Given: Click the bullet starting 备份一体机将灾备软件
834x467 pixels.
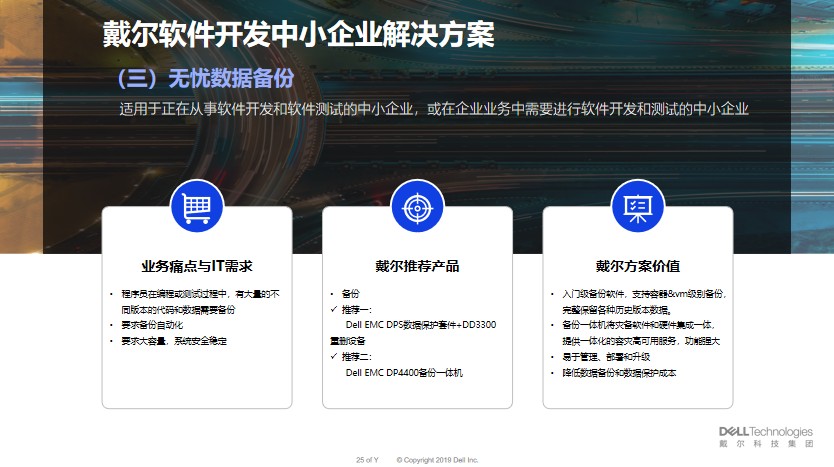Looking at the screenshot, I should pos(641,333).
